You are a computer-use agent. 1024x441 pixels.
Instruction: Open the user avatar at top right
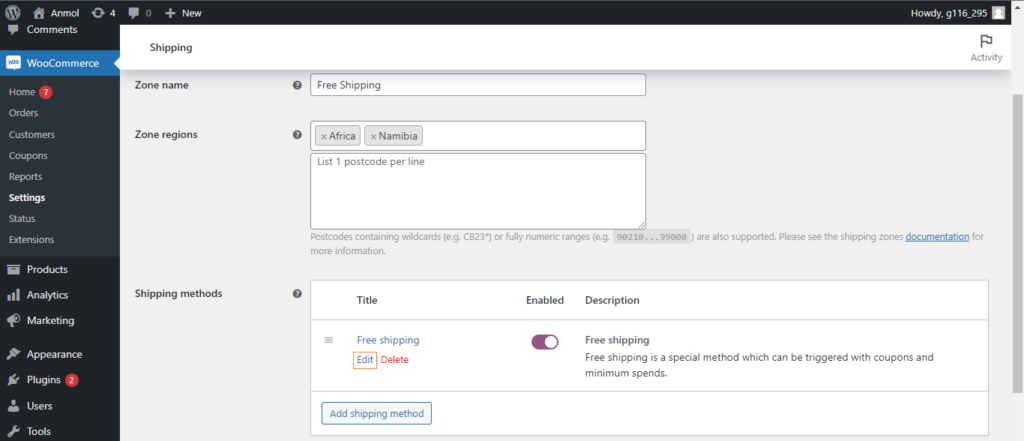[x=998, y=12]
